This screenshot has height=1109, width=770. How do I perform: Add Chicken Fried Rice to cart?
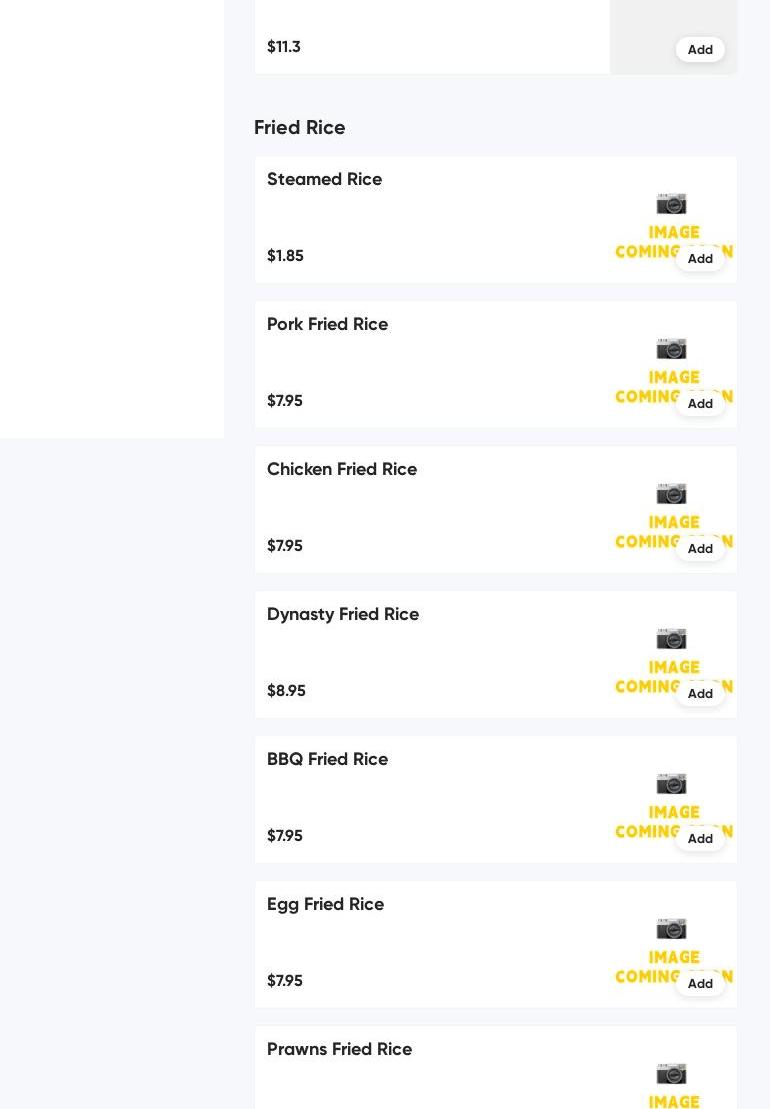pyautogui.click(x=700, y=549)
